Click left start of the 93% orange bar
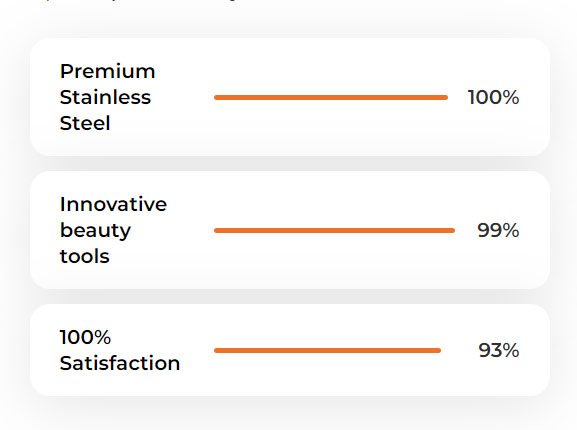The image size is (577, 430). click(217, 351)
